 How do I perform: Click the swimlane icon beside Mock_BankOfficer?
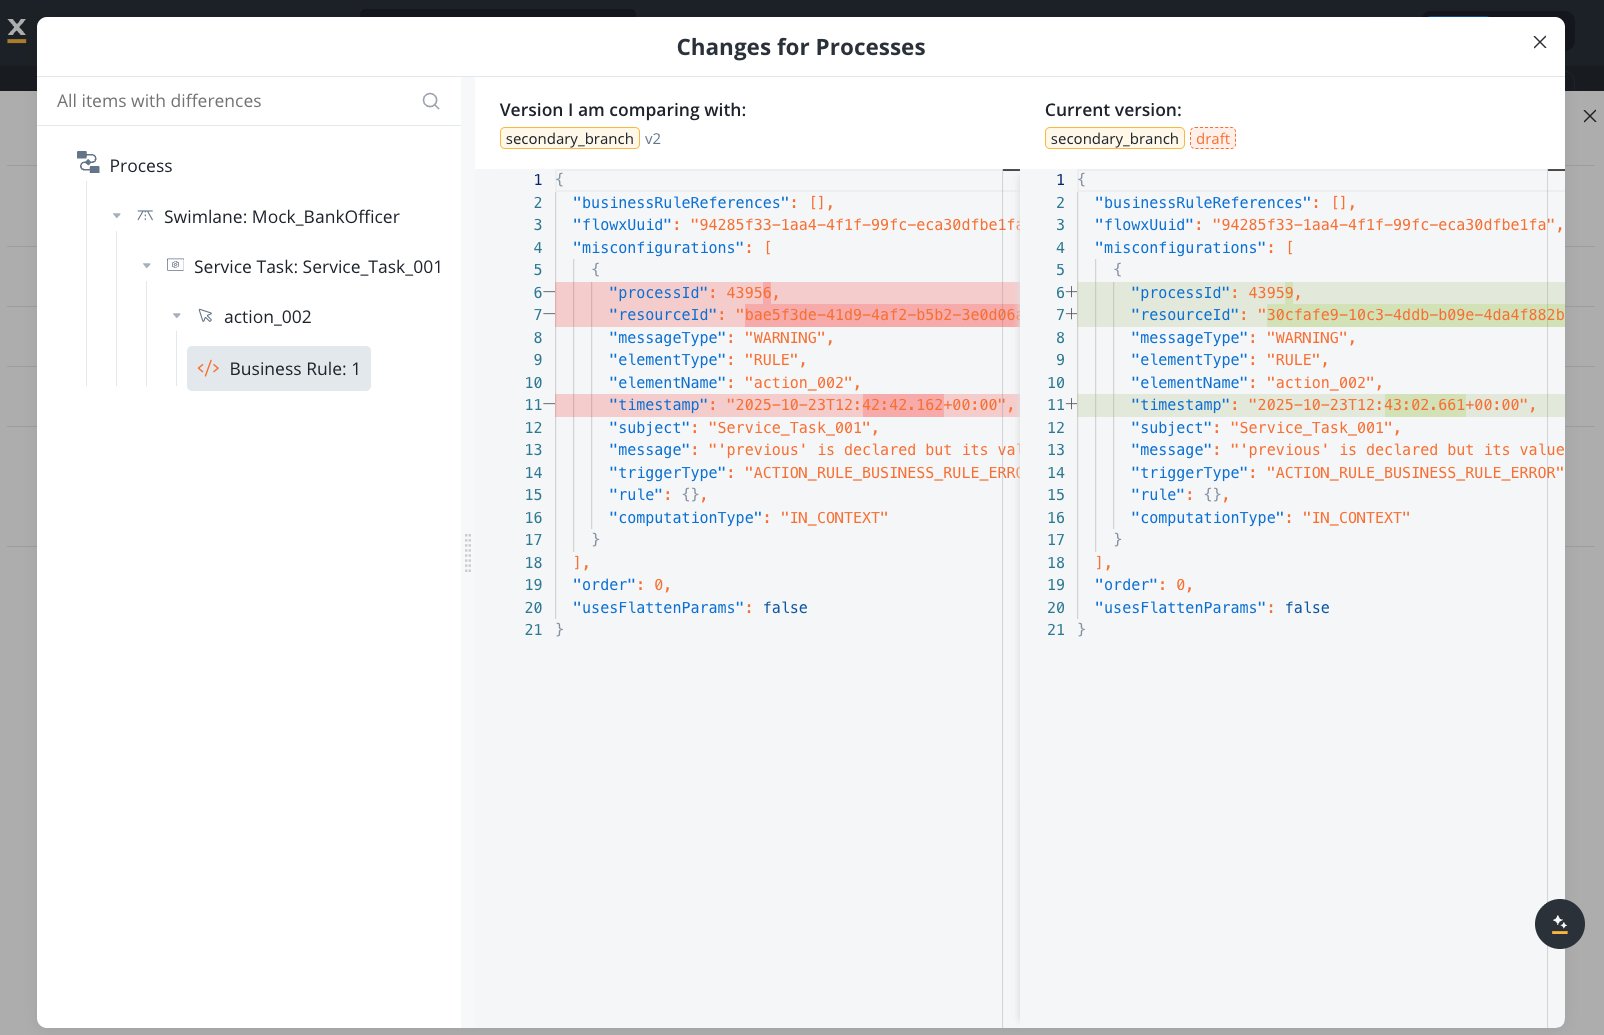(x=145, y=216)
